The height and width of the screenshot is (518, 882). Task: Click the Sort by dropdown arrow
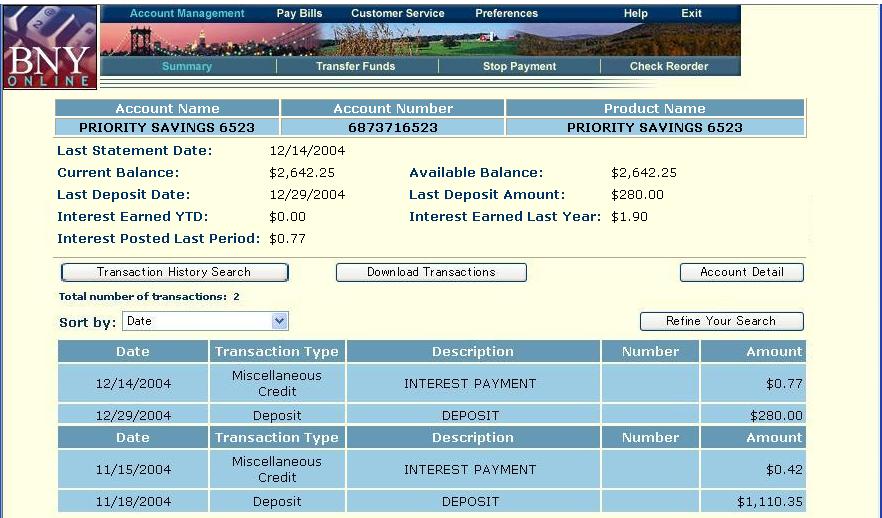coord(280,321)
